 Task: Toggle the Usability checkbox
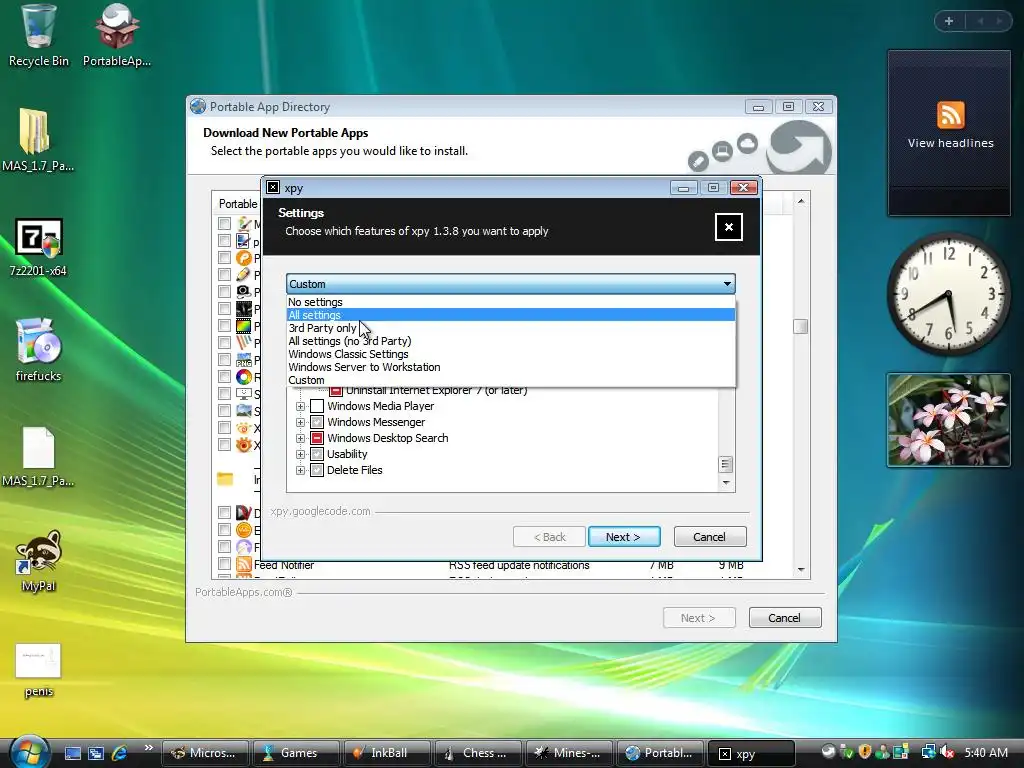tap(317, 455)
